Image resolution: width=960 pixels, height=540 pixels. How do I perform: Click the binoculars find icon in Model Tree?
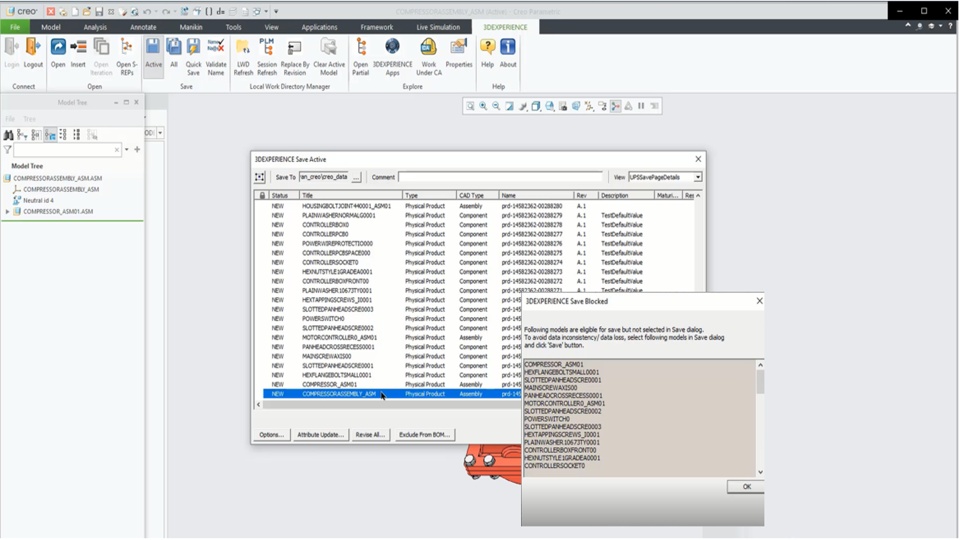(9, 135)
